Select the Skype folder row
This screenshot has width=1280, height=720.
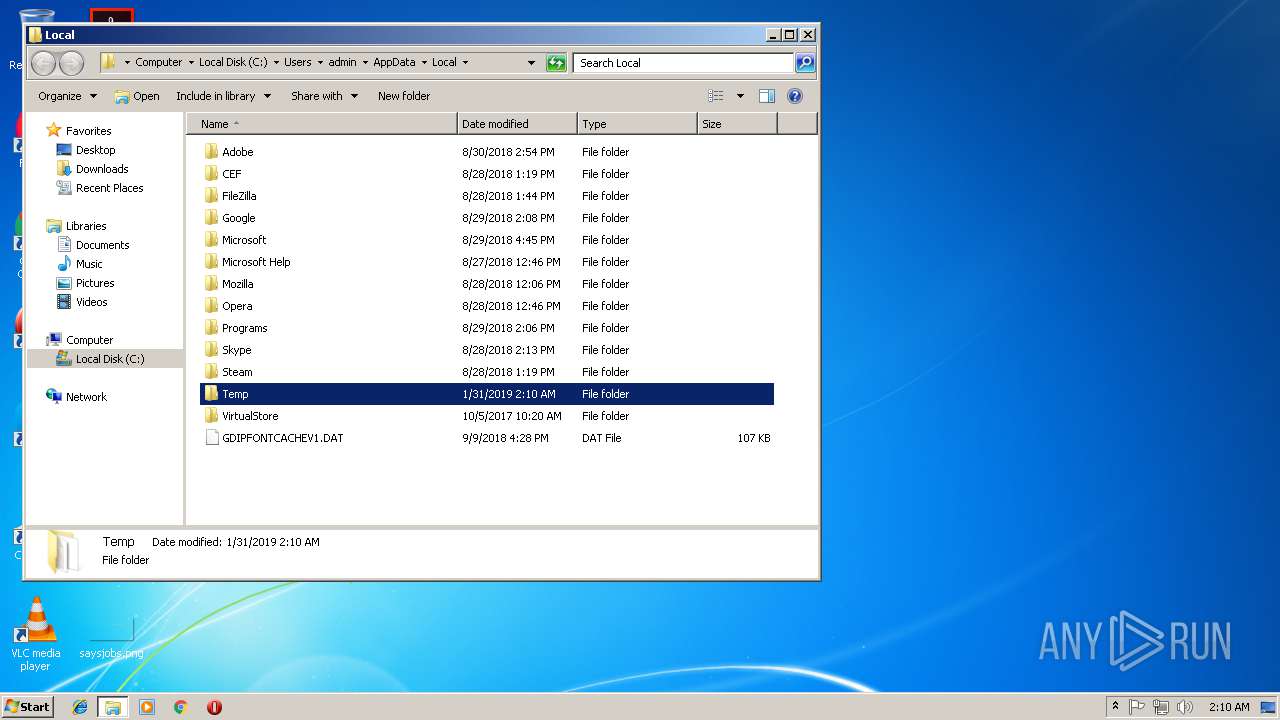tap(487, 350)
